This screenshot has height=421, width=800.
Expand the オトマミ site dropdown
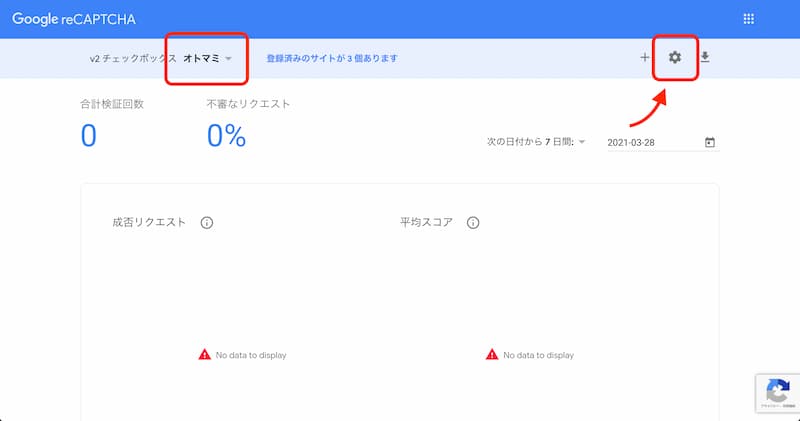208,58
